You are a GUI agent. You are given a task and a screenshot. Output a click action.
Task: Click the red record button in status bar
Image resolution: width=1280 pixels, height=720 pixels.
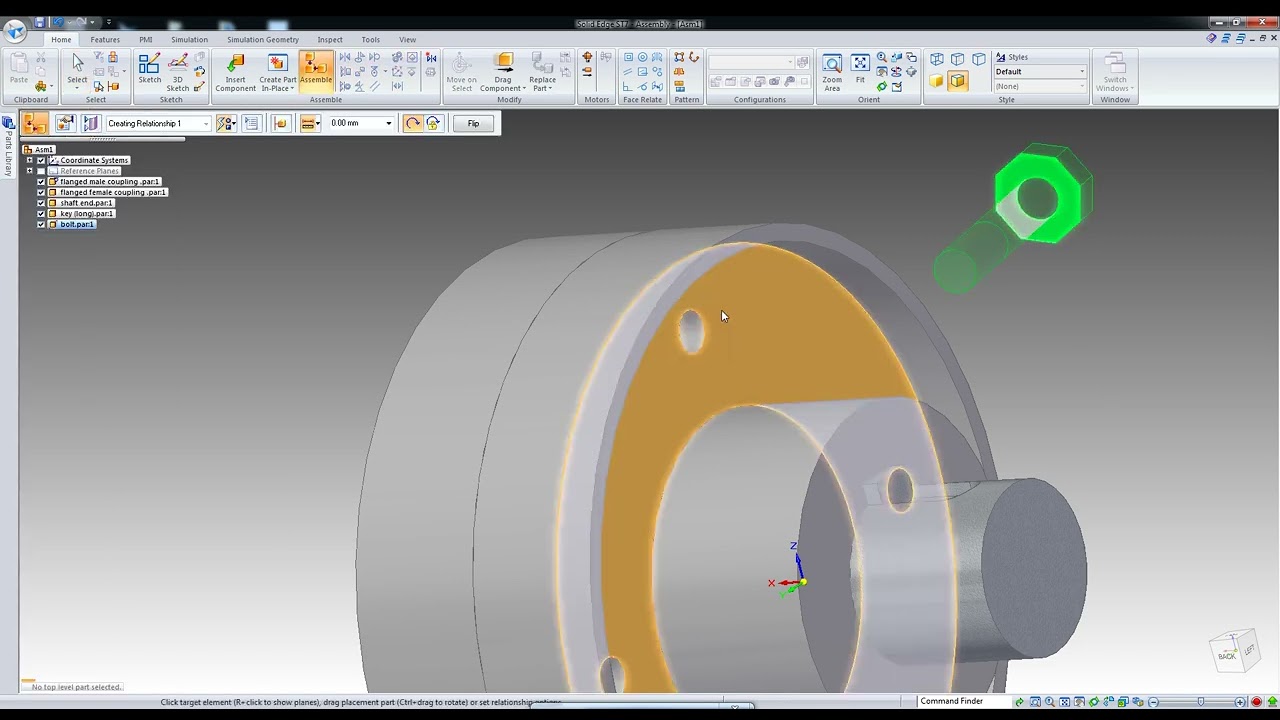coord(1256,702)
